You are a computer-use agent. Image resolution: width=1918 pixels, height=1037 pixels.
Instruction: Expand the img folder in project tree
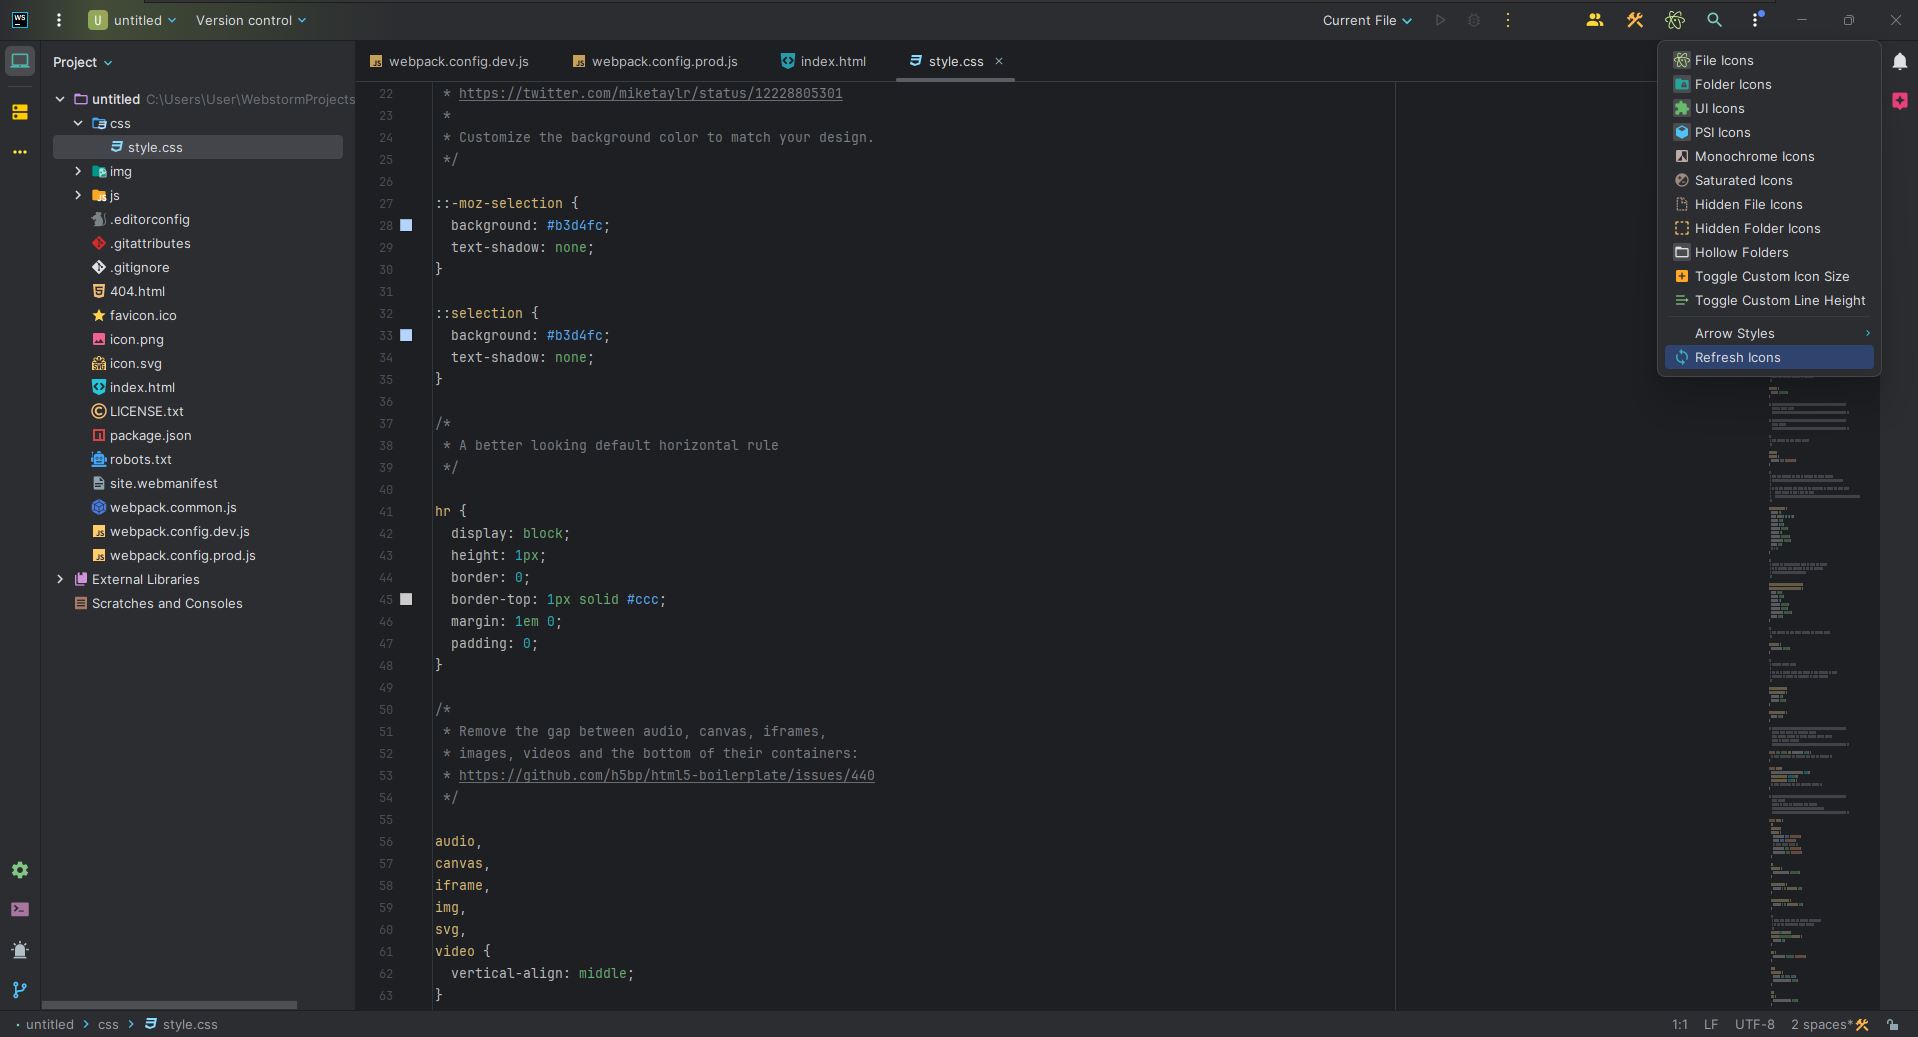78,172
